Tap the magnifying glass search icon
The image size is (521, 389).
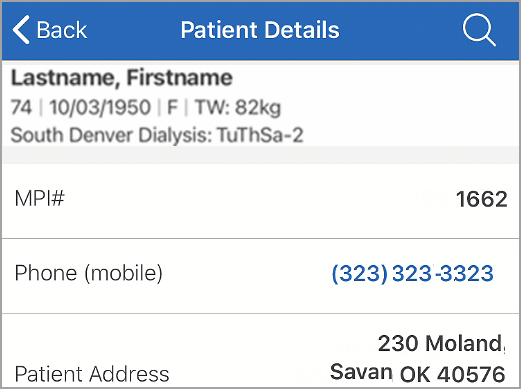pos(479,29)
